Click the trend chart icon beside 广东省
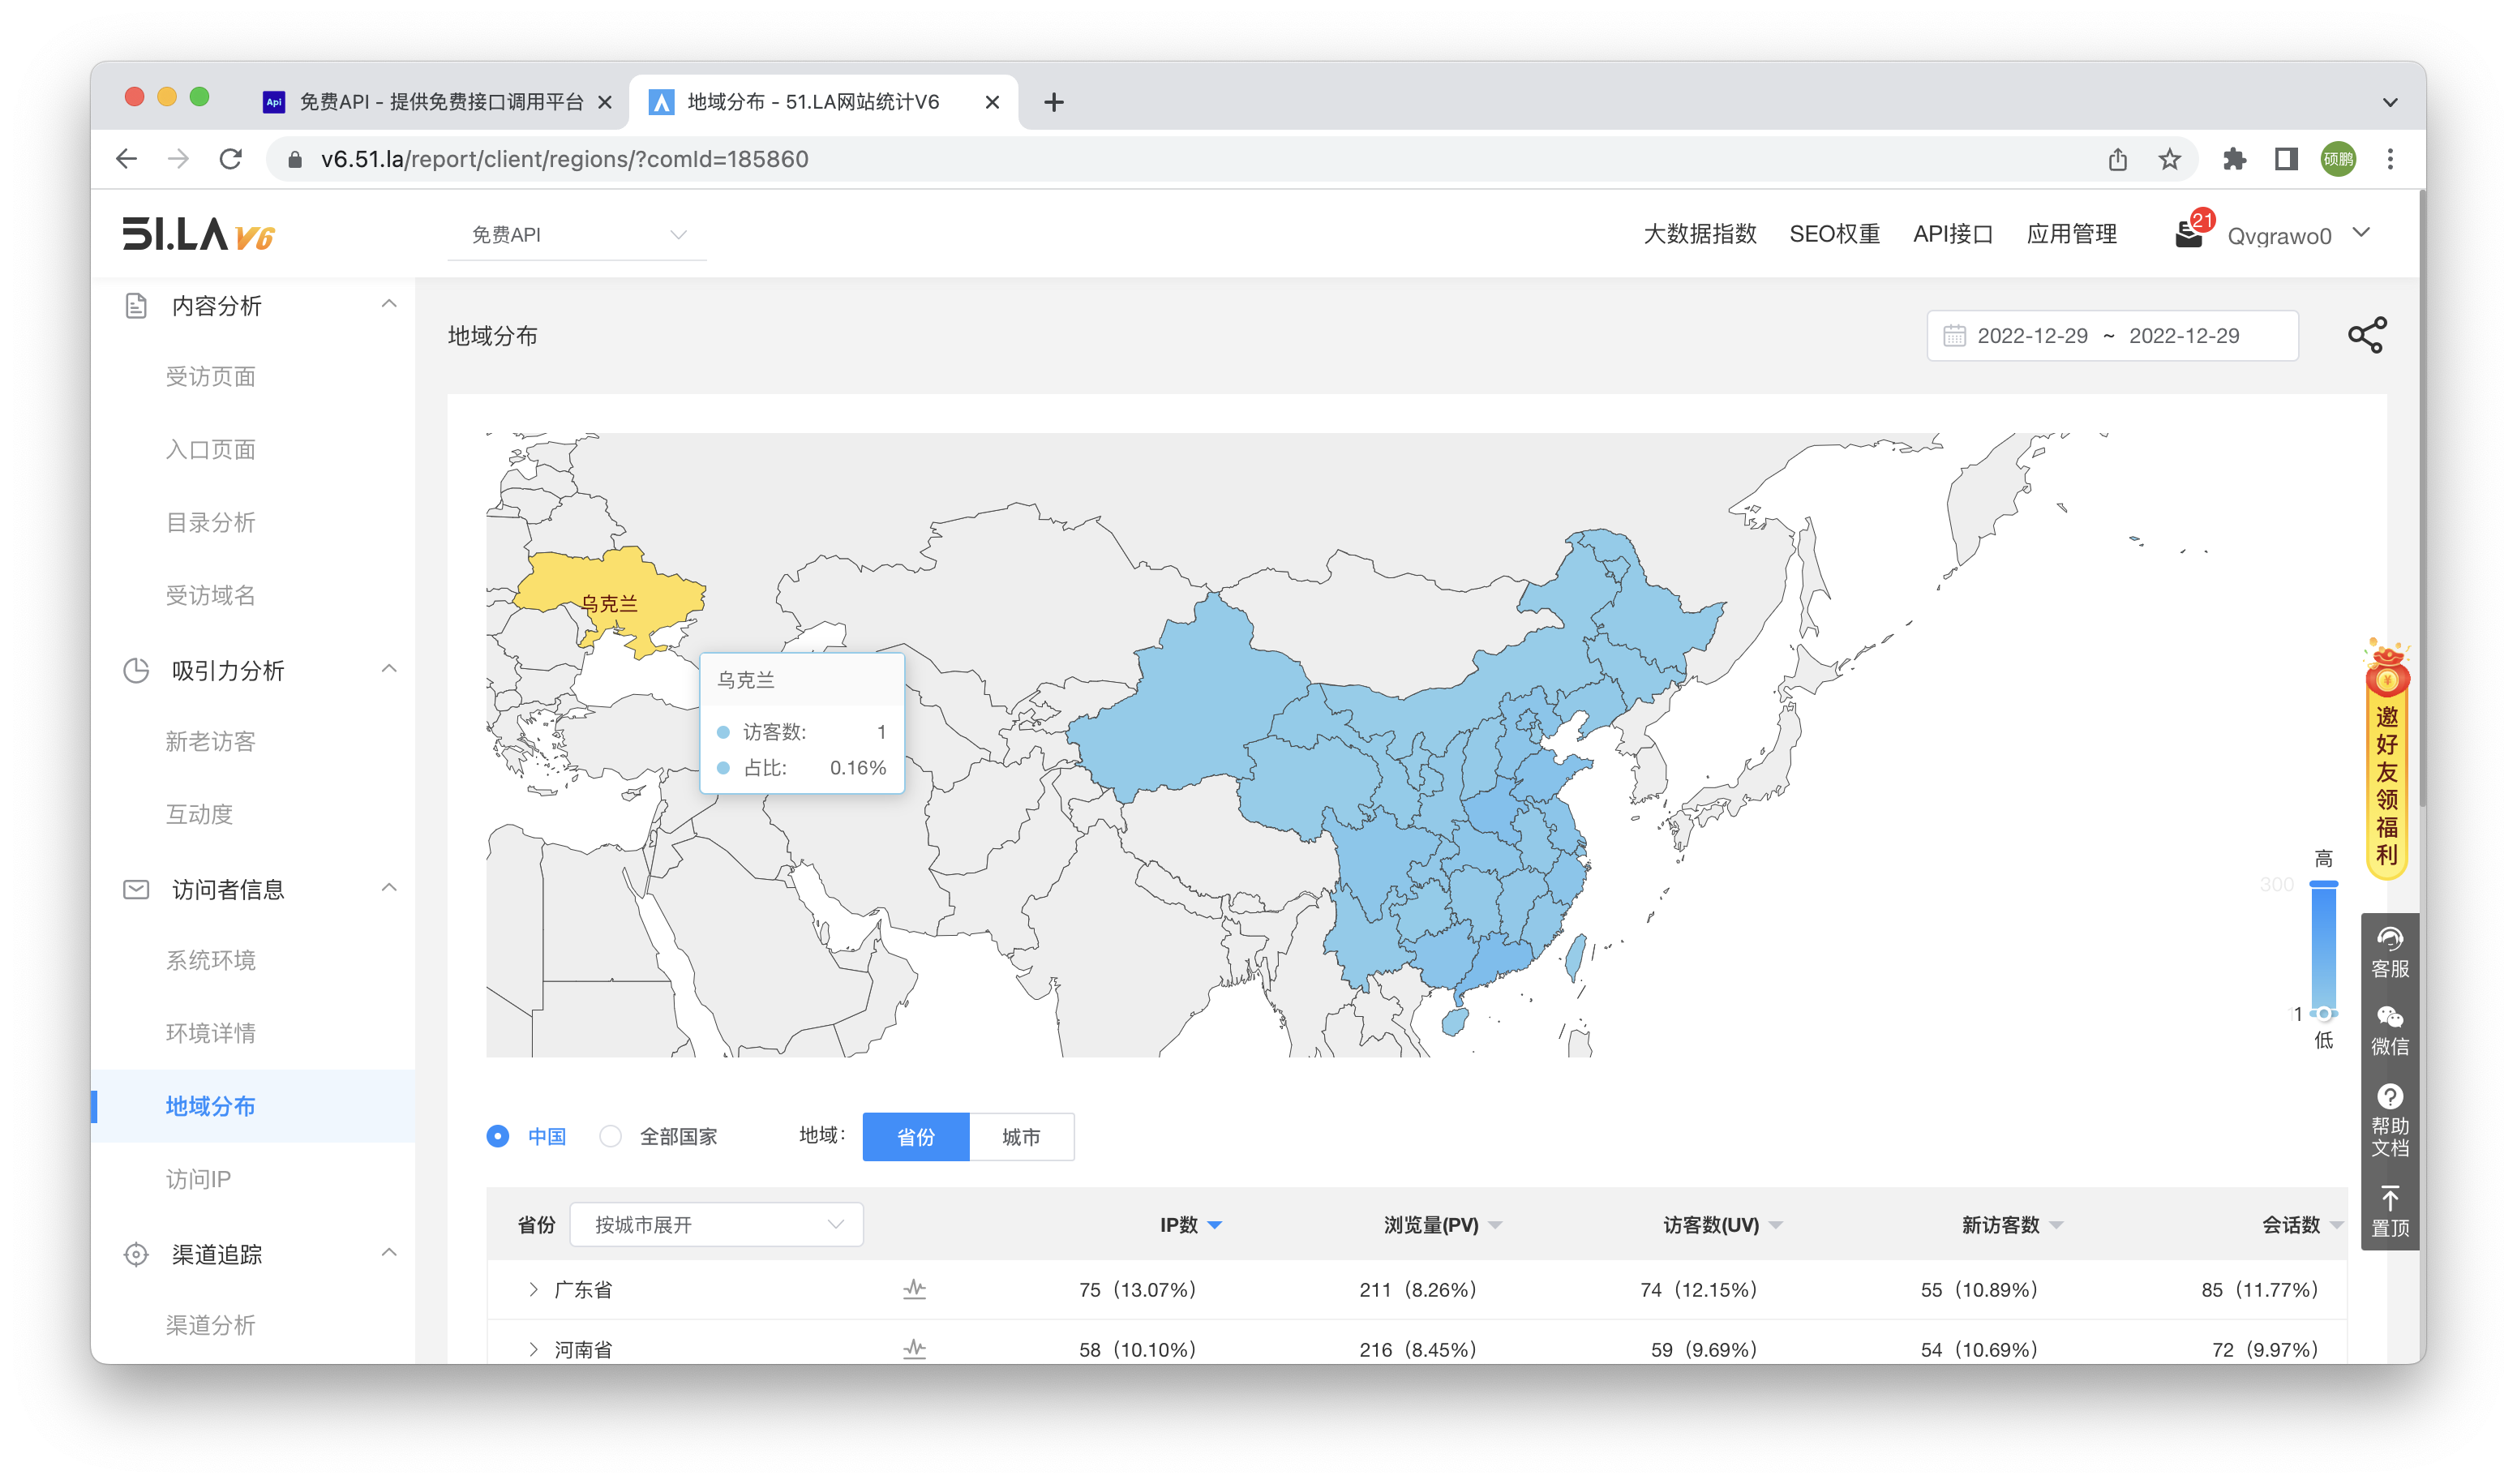2517x1484 pixels. (913, 1289)
